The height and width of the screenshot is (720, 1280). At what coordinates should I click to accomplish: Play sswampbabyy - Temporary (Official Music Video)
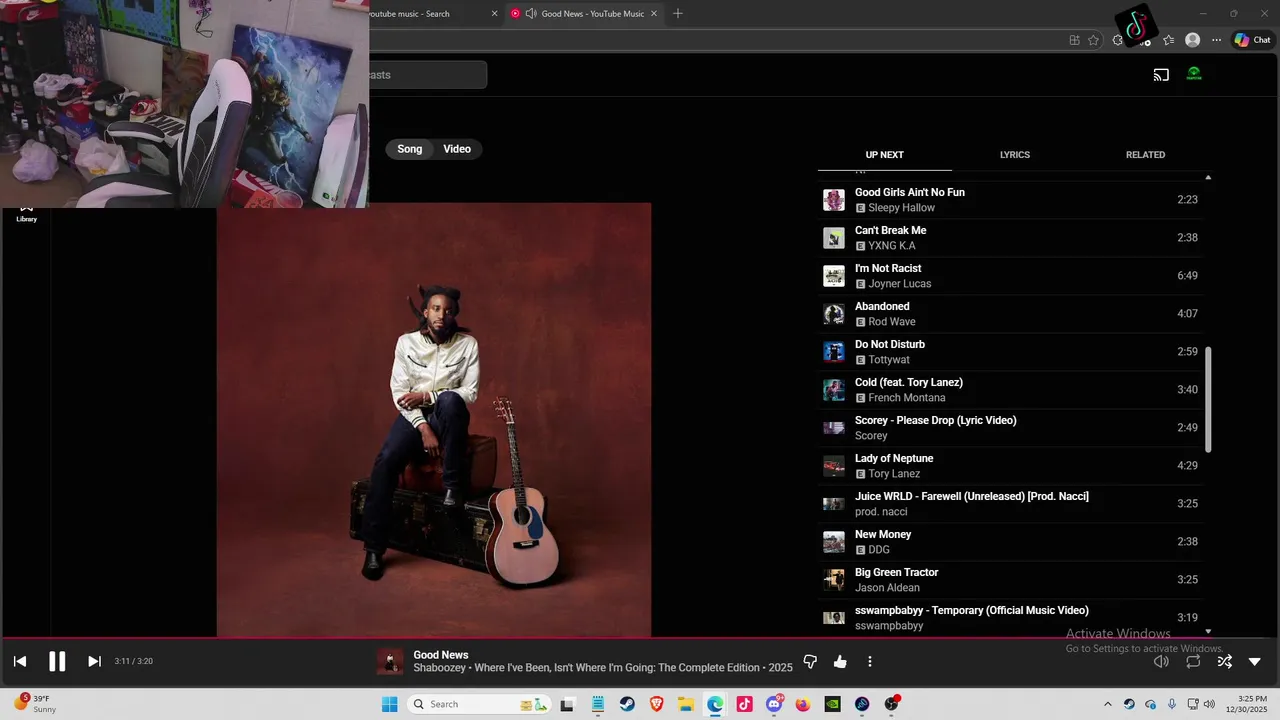[x=1010, y=618]
